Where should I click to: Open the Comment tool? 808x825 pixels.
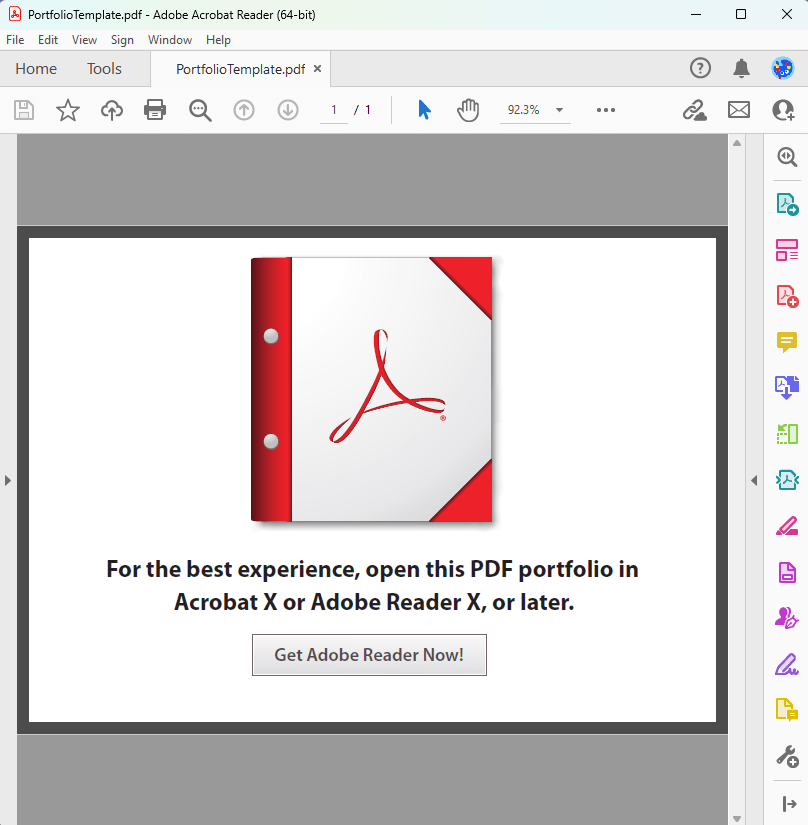tap(787, 342)
